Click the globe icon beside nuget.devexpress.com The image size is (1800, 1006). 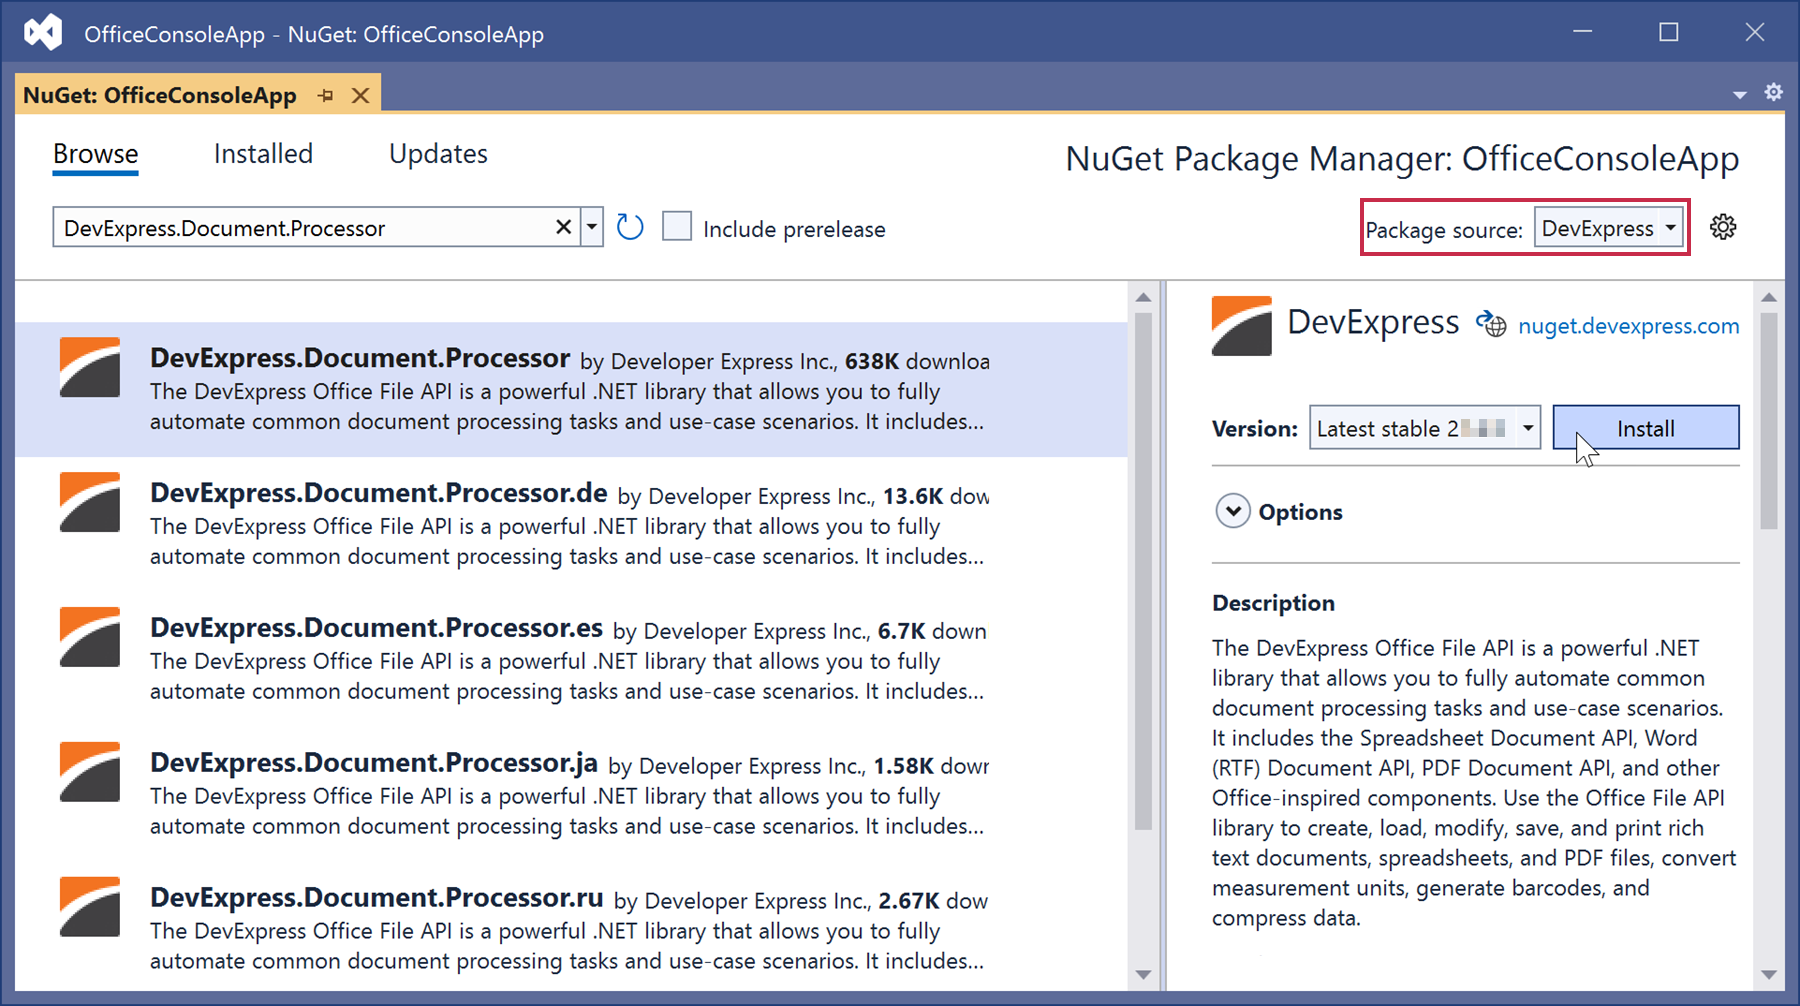[x=1491, y=325]
